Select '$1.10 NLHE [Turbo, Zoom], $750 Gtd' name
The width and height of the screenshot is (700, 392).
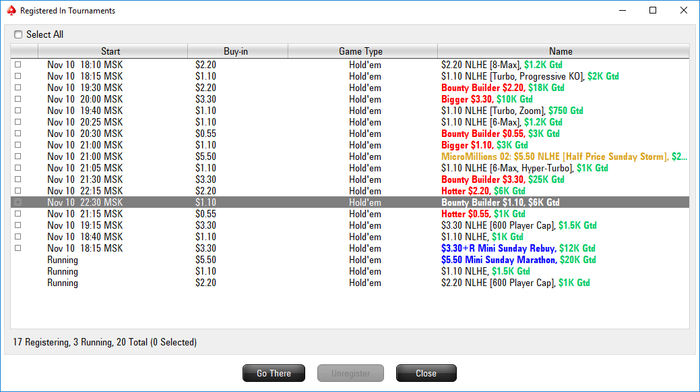512,111
